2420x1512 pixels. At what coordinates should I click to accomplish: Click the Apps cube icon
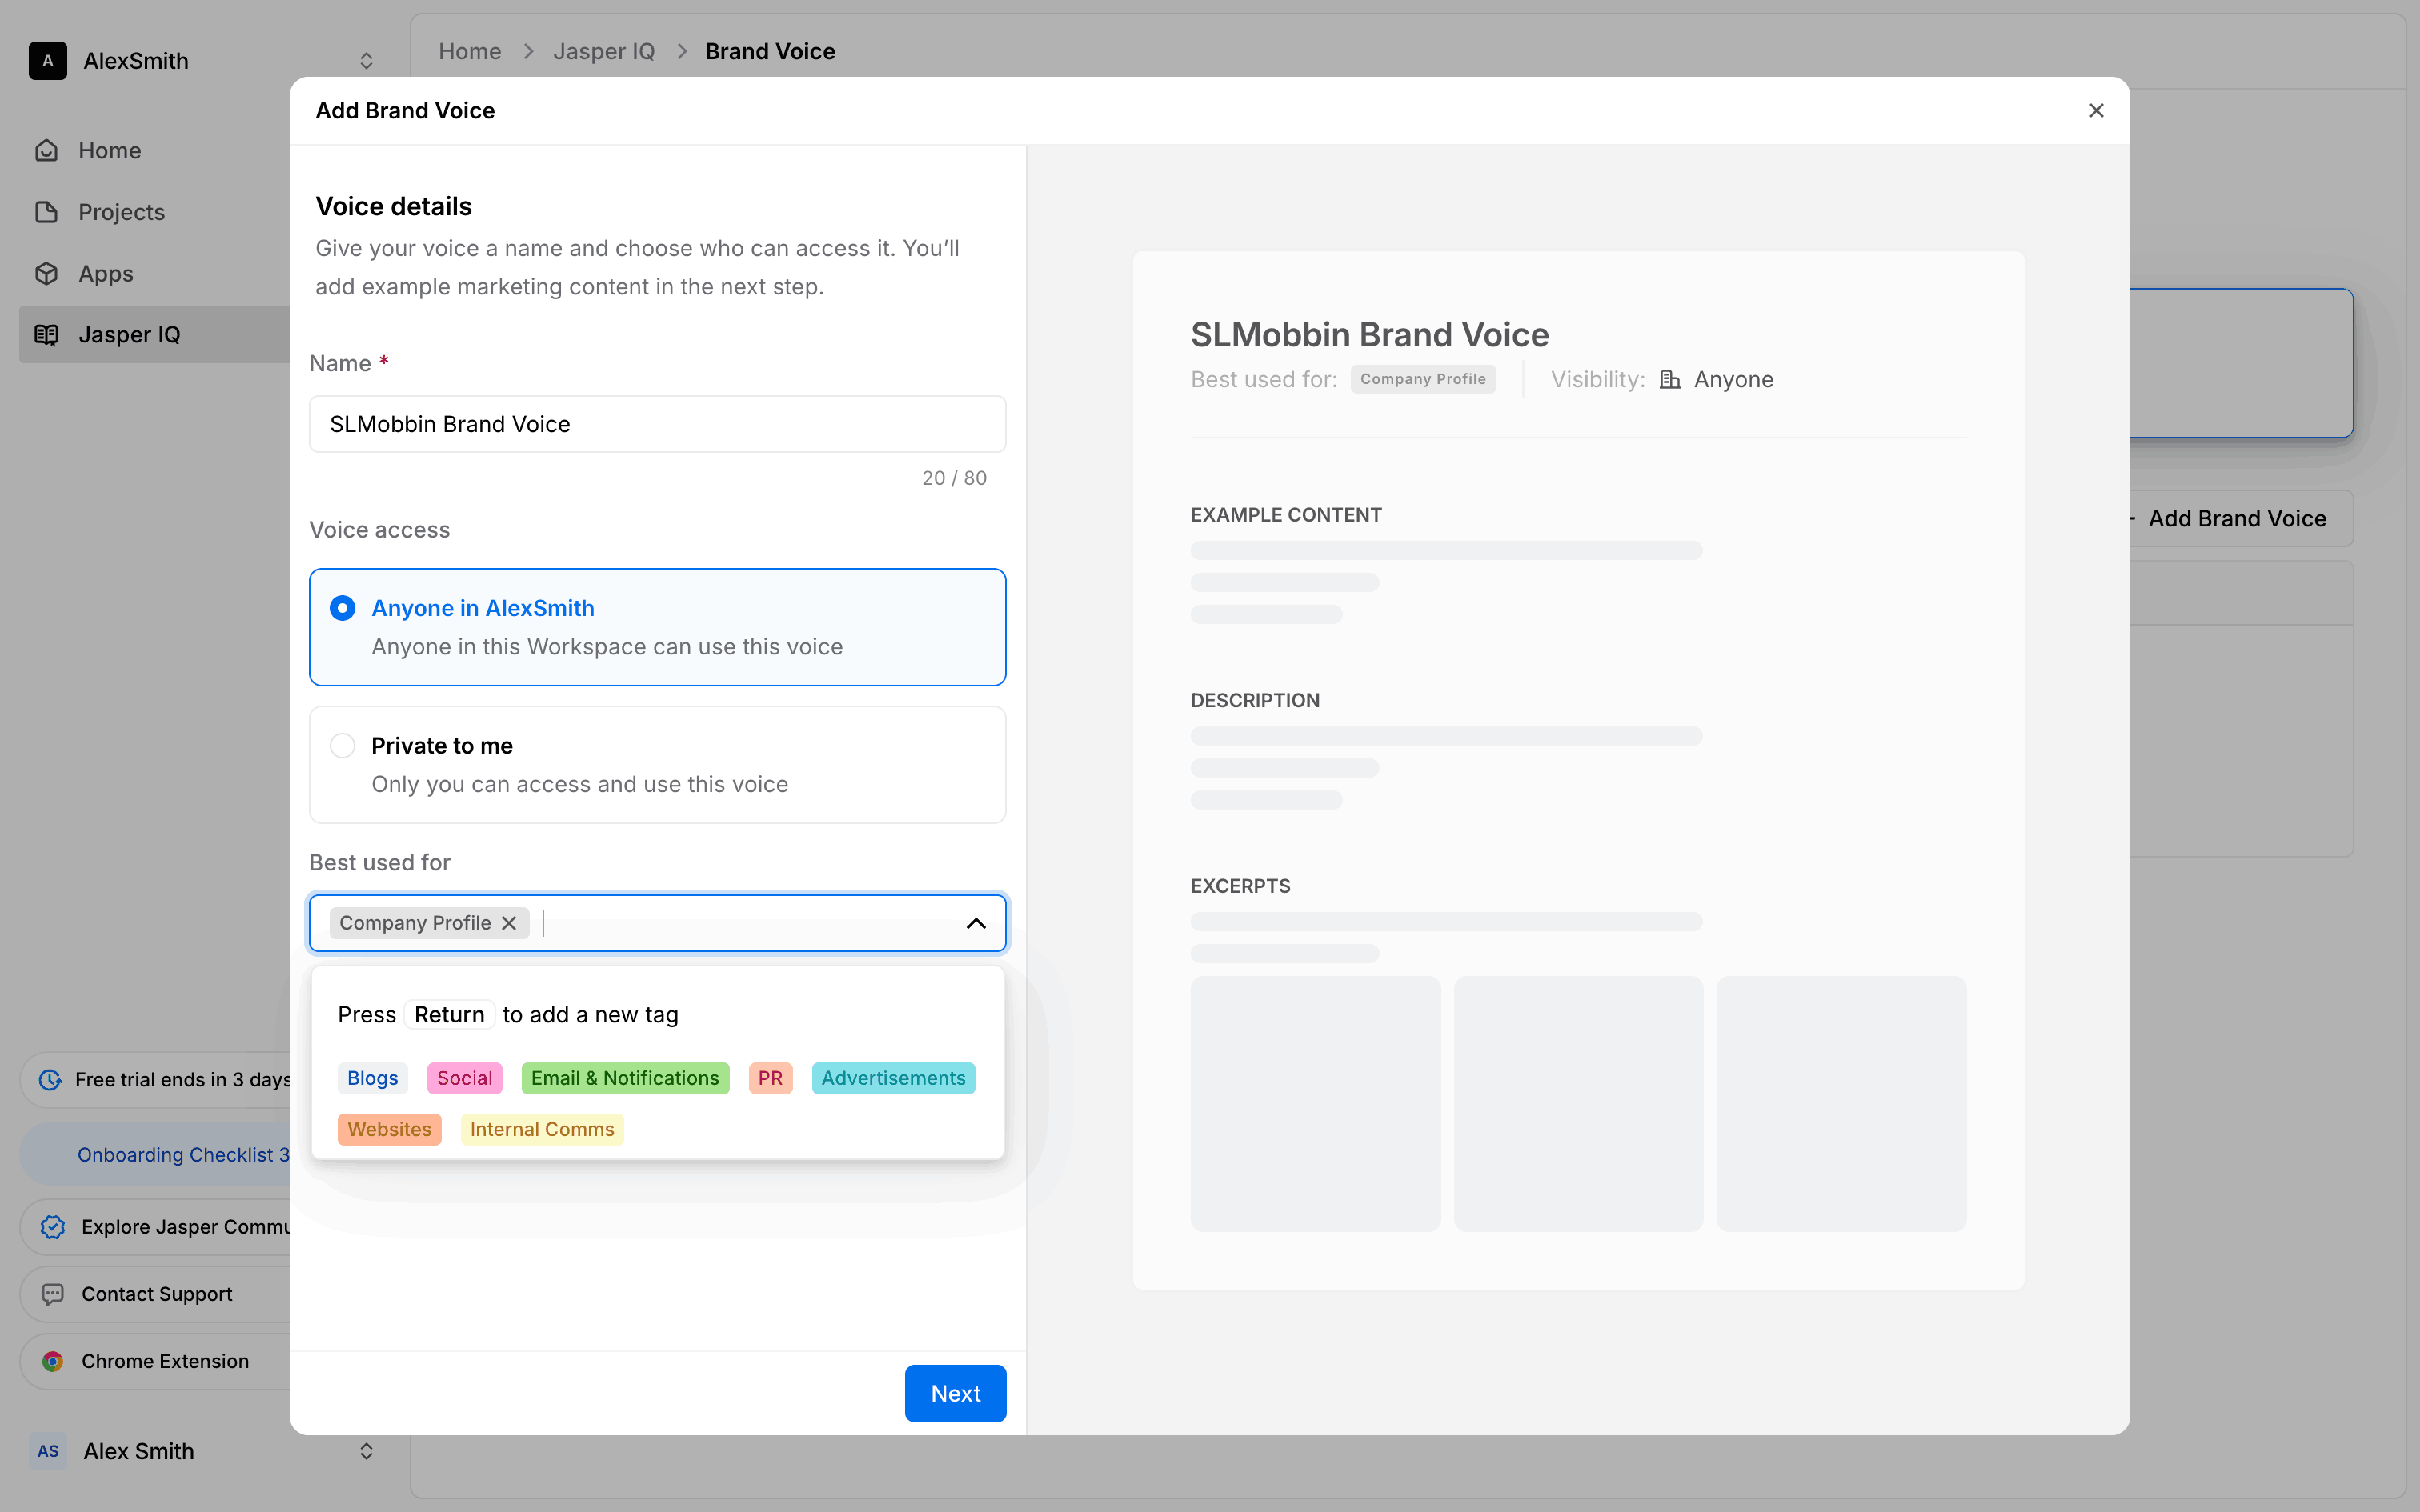point(47,273)
